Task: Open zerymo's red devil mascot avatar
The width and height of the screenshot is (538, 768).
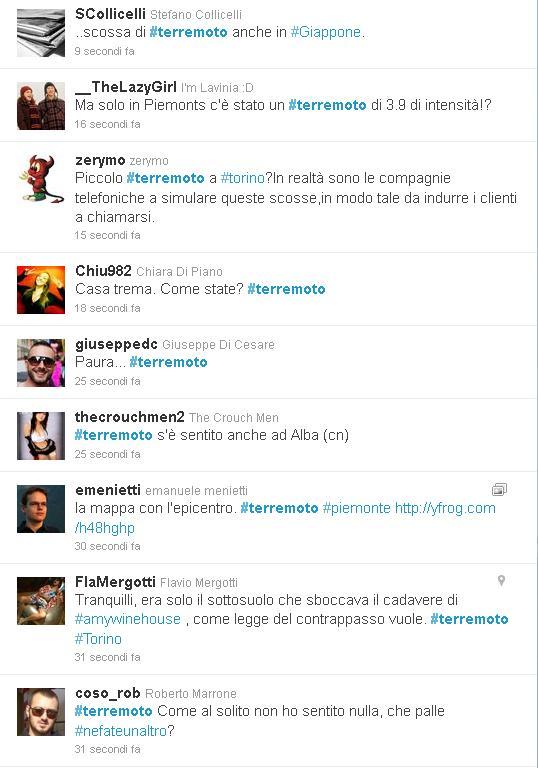Action: pyautogui.click(x=41, y=179)
